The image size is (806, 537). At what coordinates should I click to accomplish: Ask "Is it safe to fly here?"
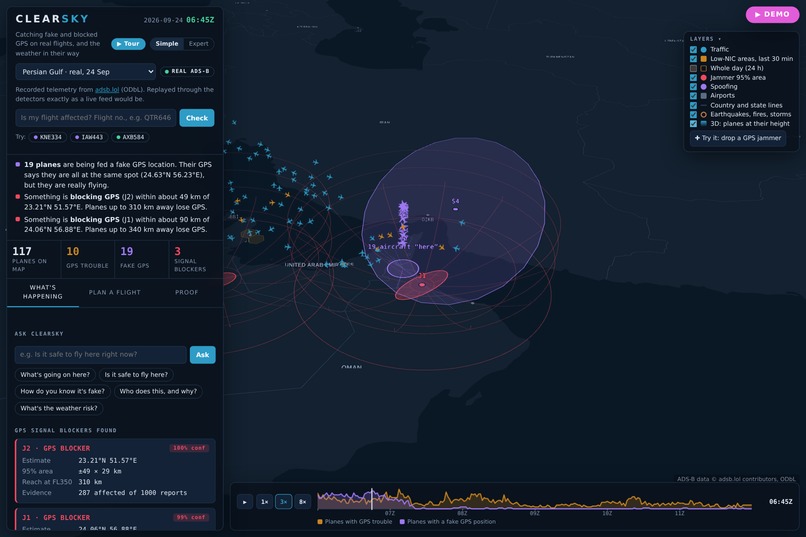(x=136, y=375)
